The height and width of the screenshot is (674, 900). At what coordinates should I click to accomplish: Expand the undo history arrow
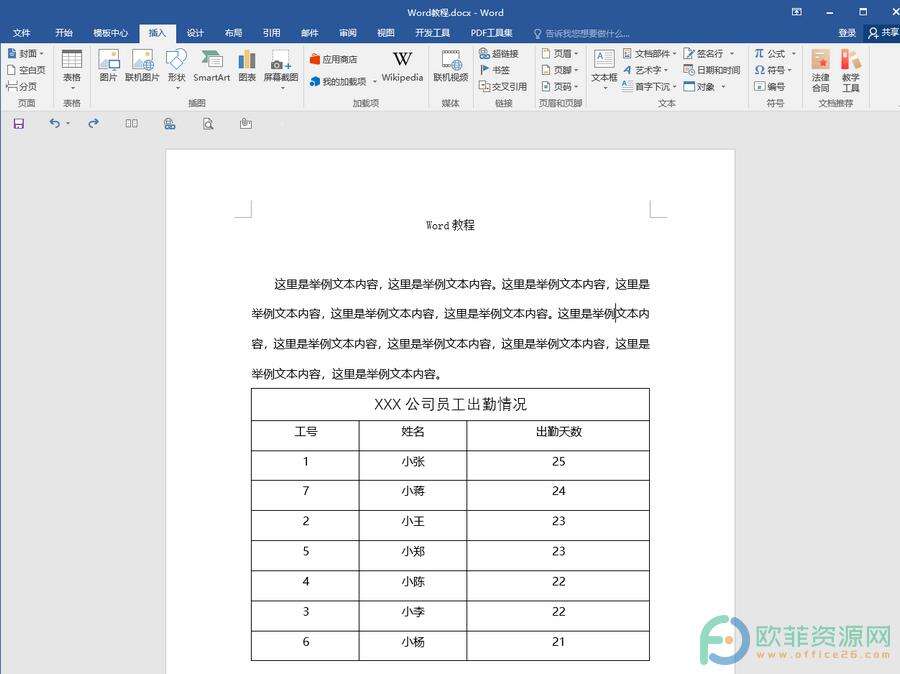click(x=68, y=123)
